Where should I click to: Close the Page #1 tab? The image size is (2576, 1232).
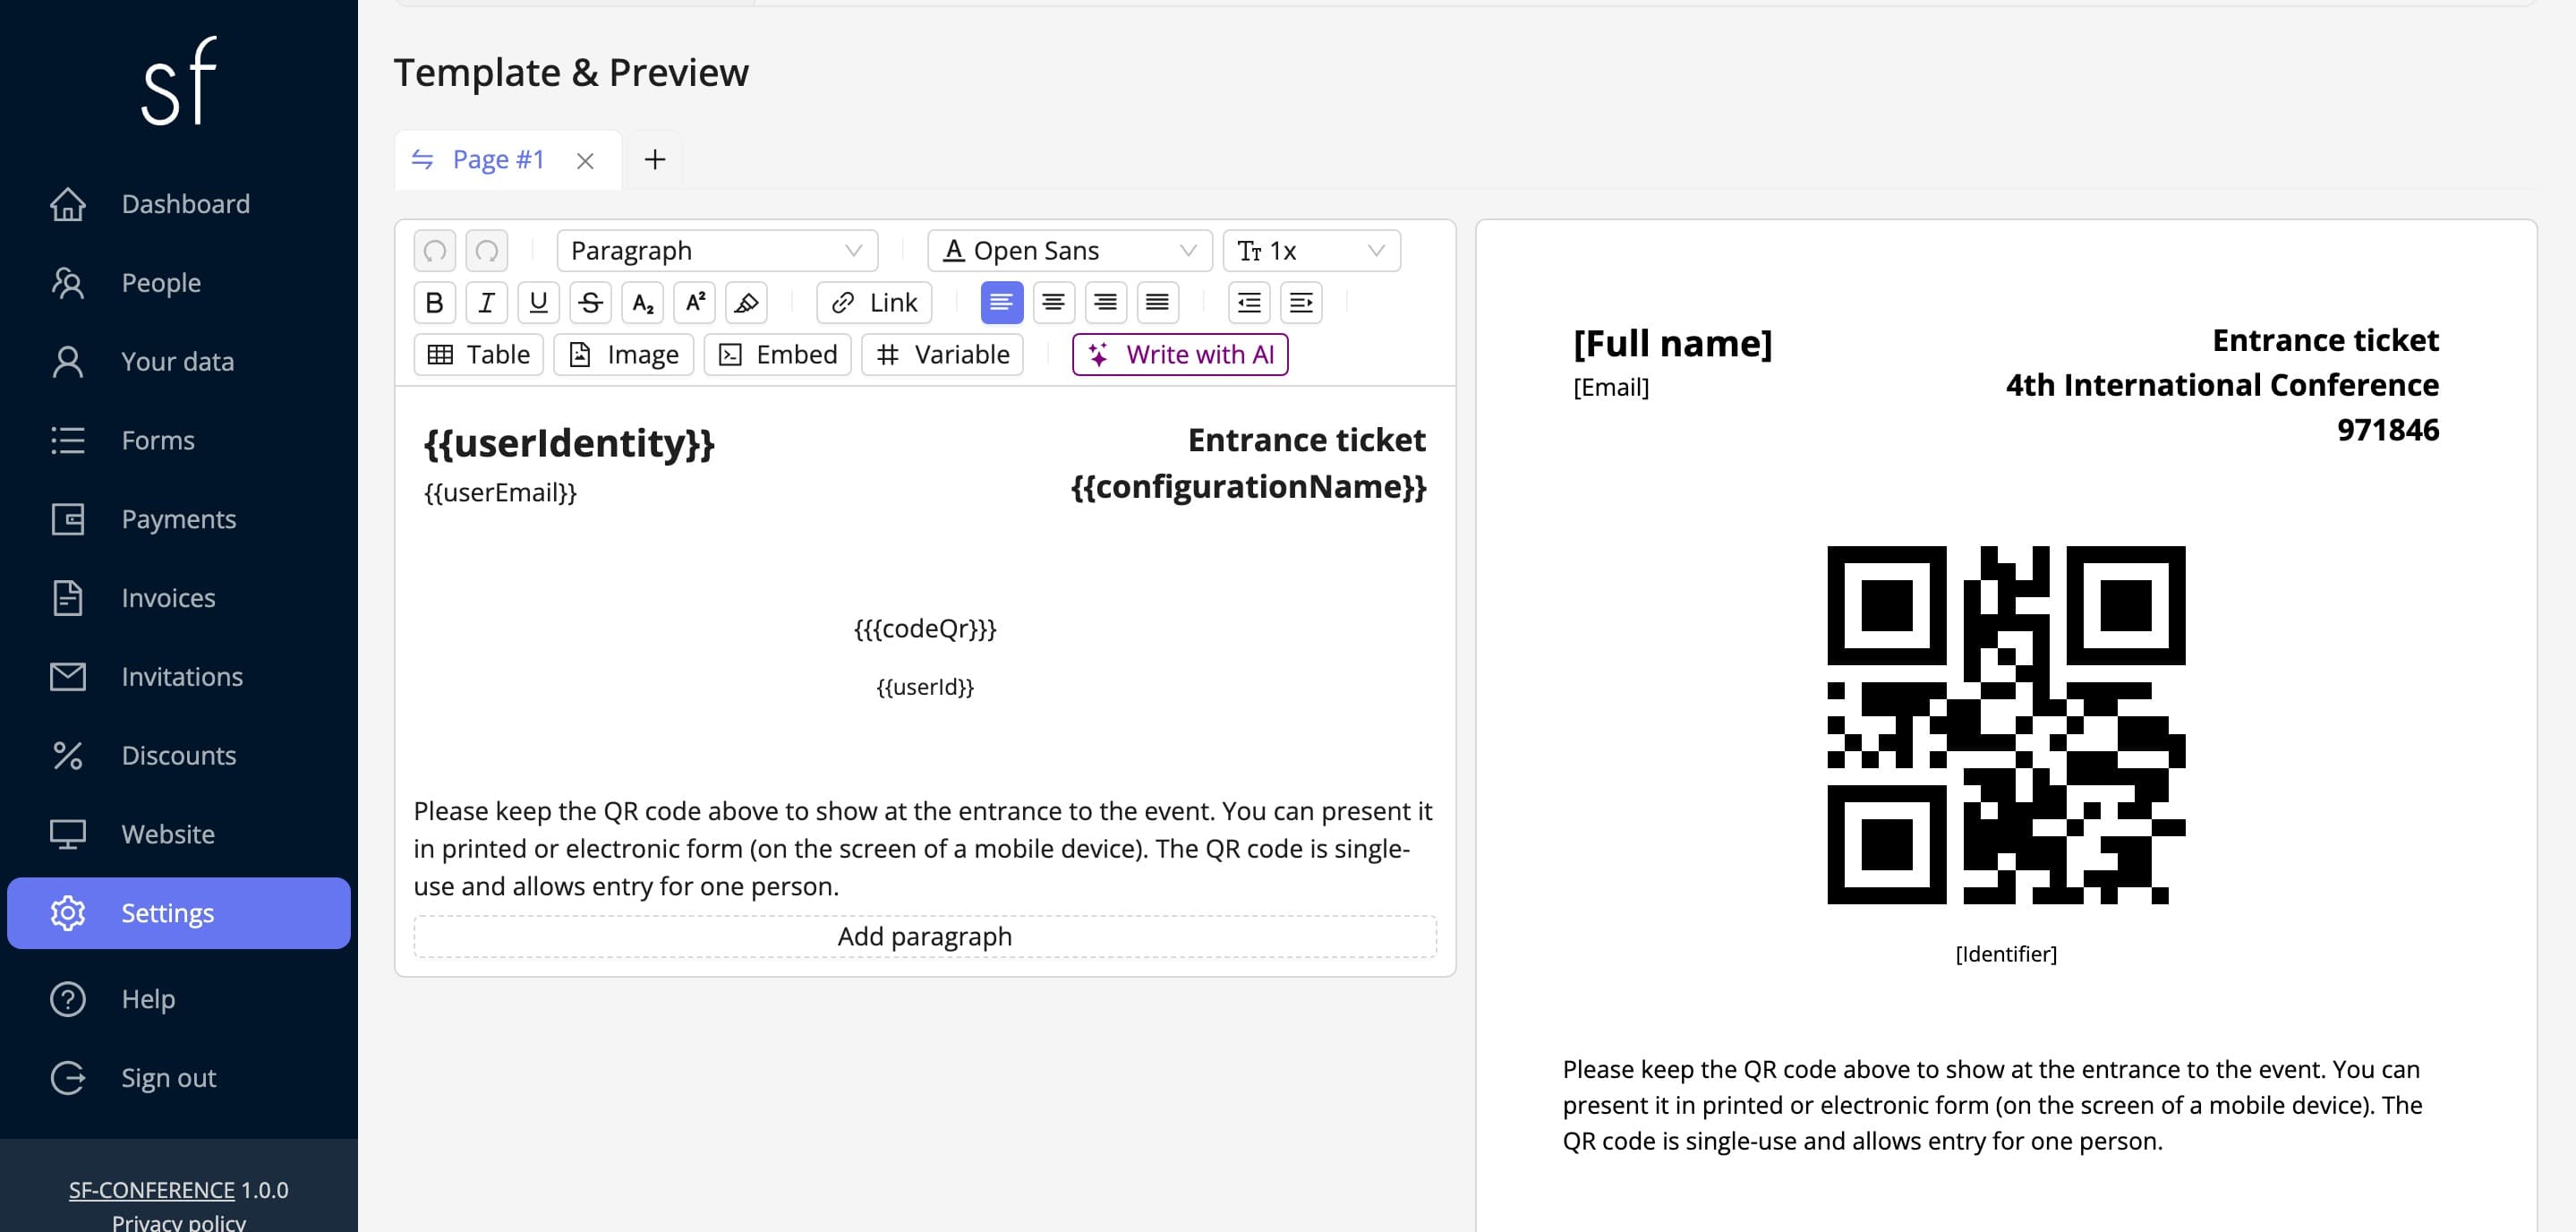pos(585,160)
